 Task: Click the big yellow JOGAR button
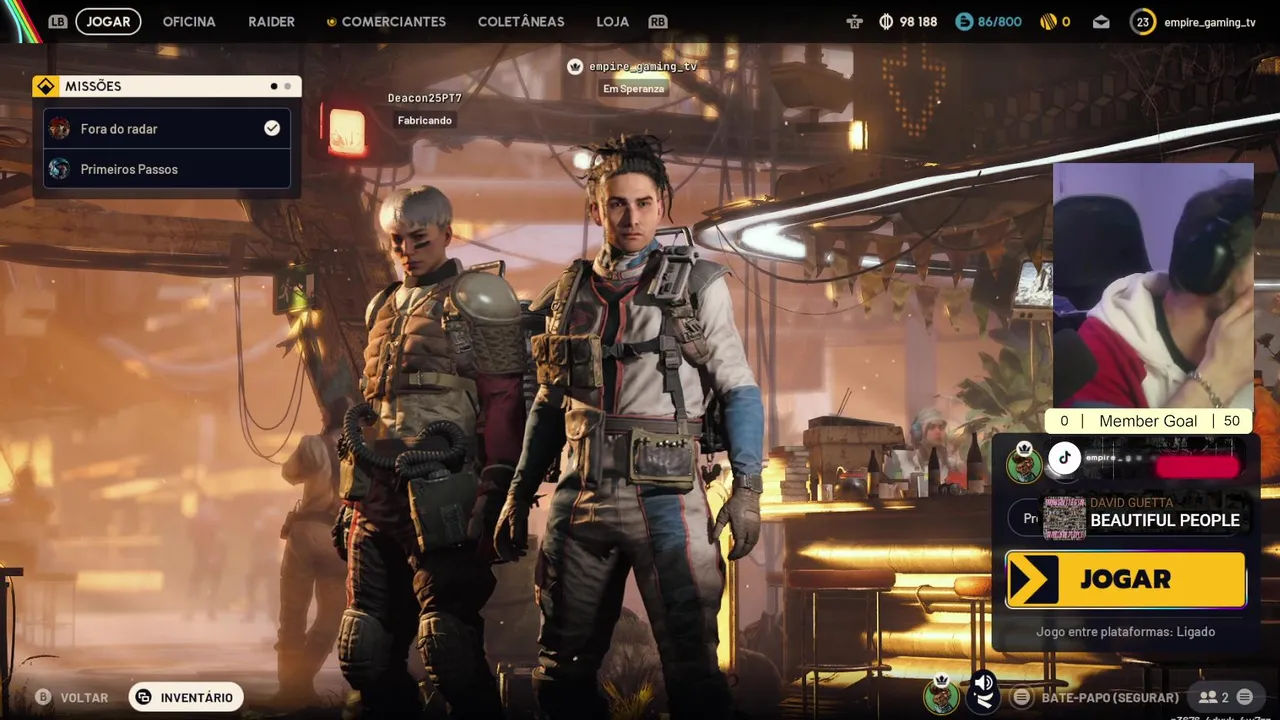tap(1126, 579)
